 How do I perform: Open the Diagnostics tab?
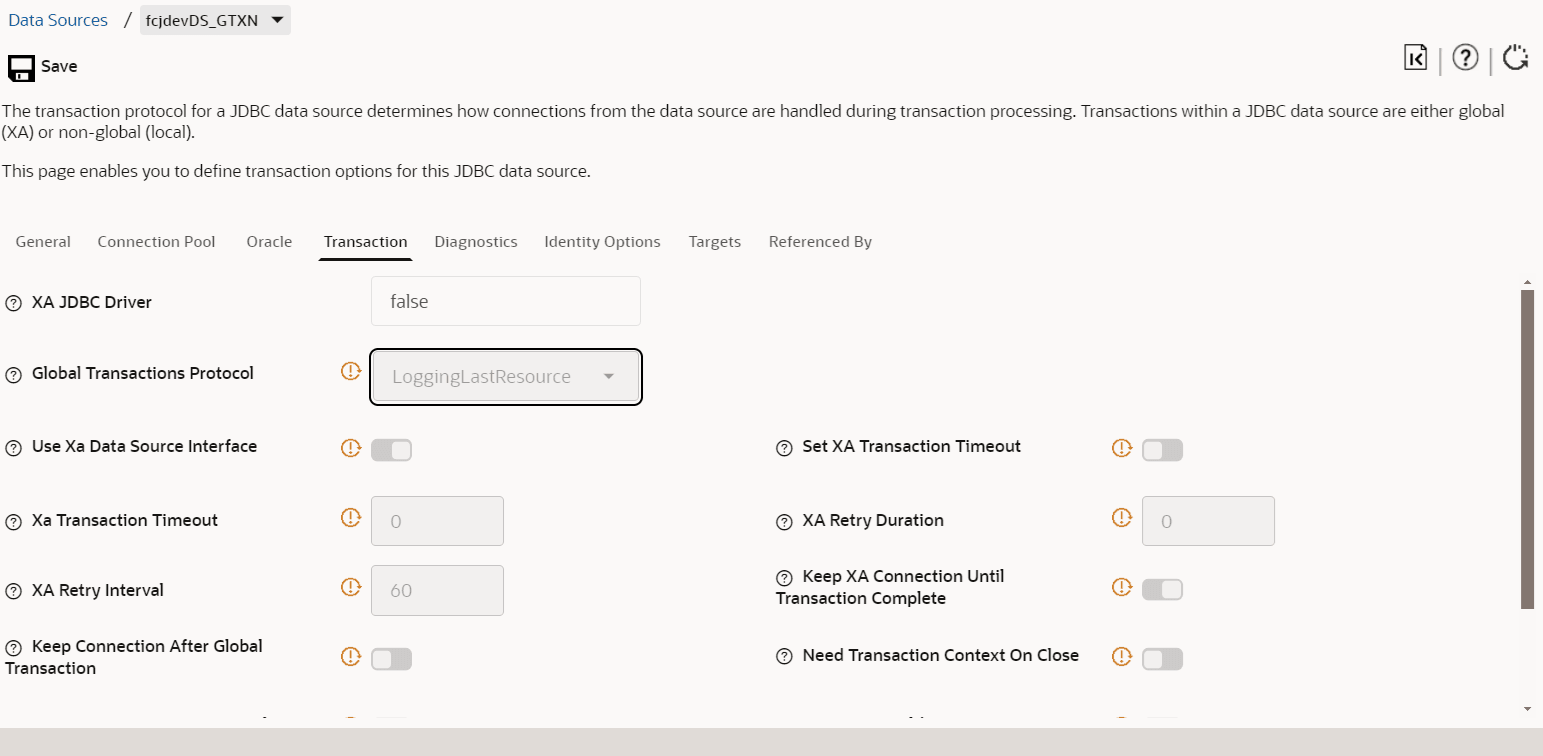tap(476, 242)
